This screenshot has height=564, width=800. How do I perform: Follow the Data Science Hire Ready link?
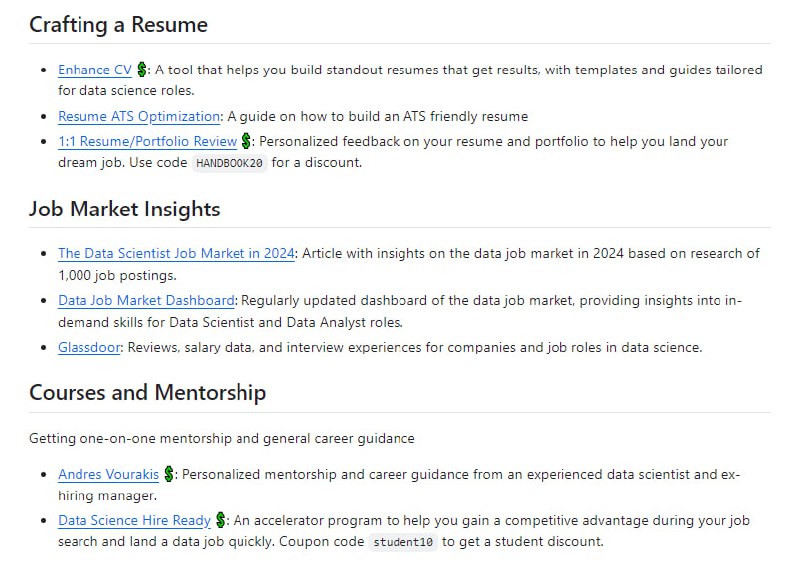click(134, 520)
